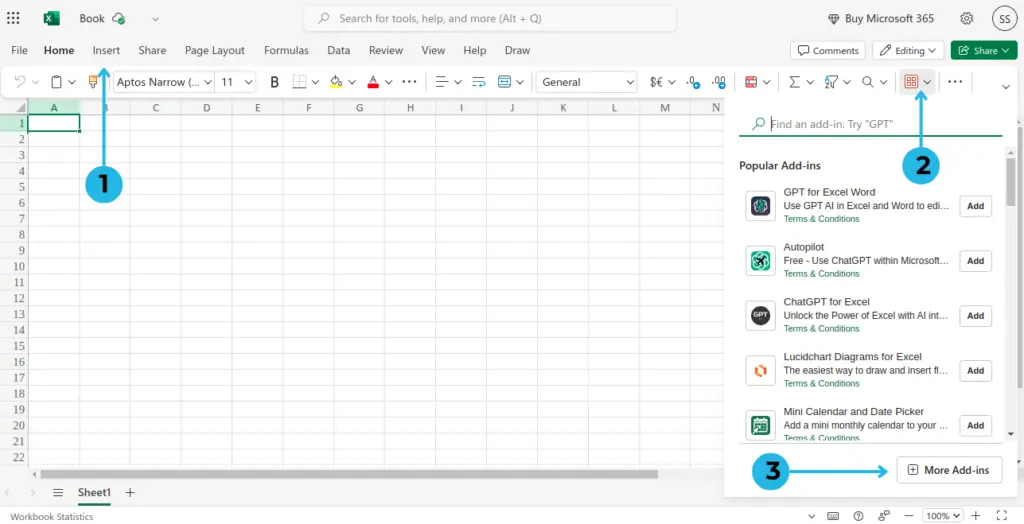Toggle Bold formatting
Image resolution: width=1024 pixels, height=524 pixels.
(274, 82)
